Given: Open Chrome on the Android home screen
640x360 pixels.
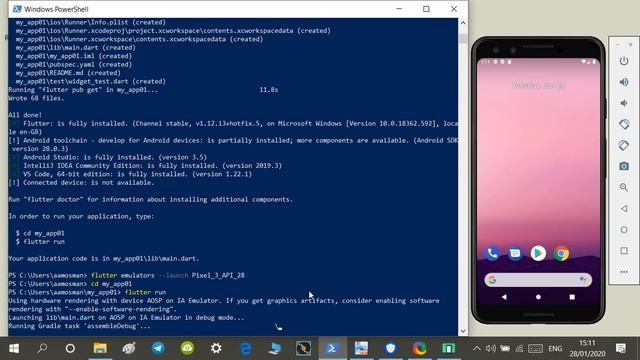Looking at the screenshot, I should click(x=561, y=253).
